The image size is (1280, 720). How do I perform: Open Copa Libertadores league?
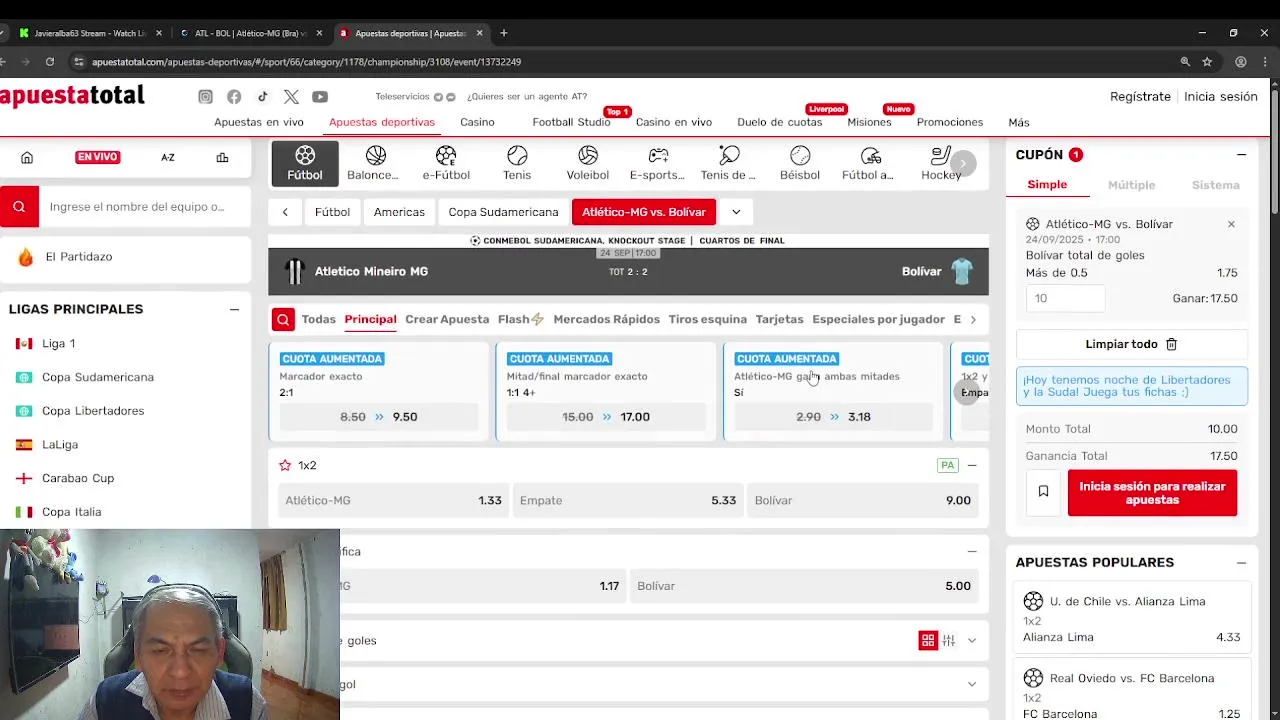pos(93,411)
